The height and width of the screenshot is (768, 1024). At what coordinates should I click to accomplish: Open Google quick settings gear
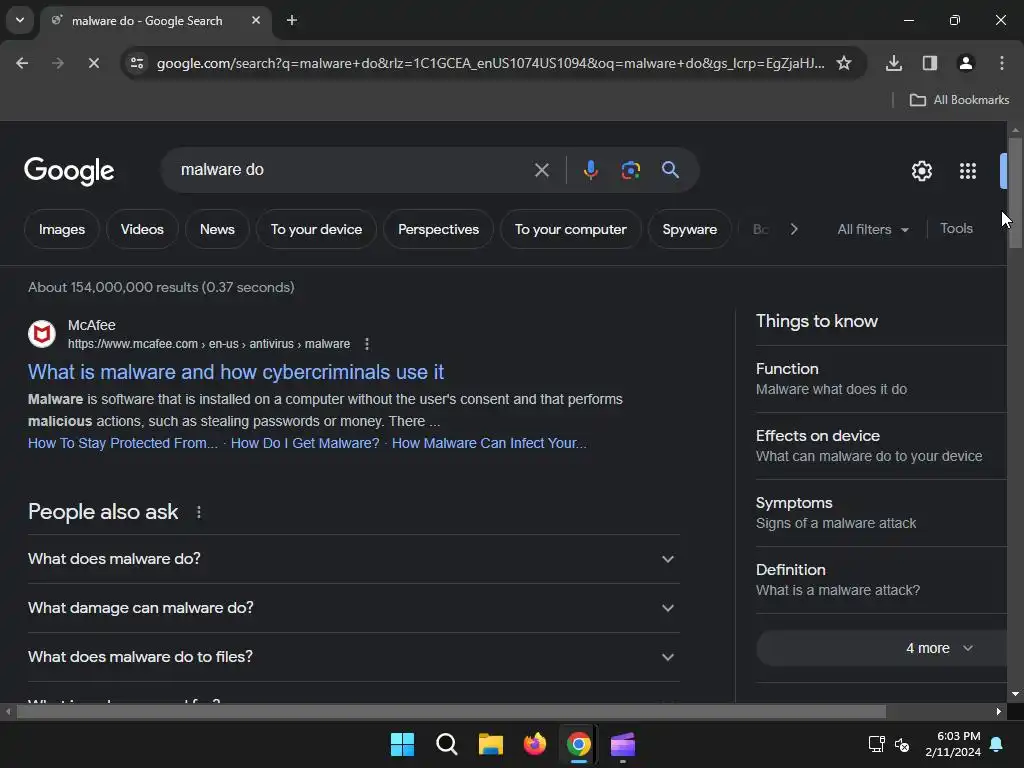point(921,171)
